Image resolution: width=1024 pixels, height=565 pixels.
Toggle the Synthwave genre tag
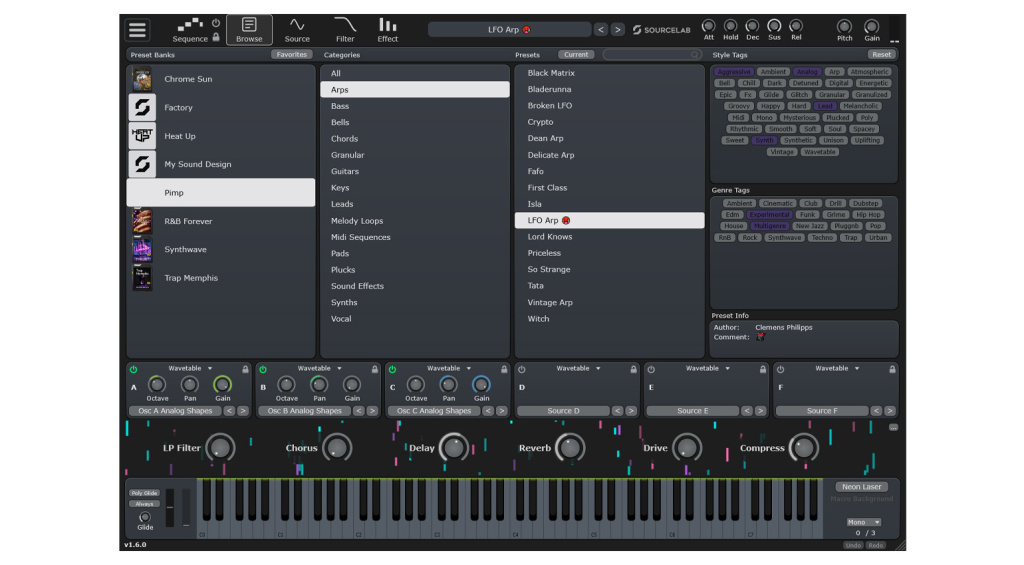pyautogui.click(x=784, y=238)
